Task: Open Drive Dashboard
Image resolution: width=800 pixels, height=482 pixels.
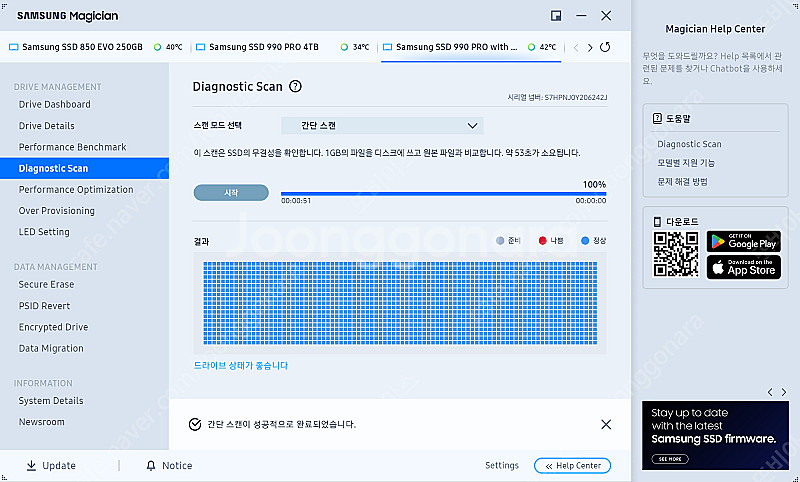Action: (x=55, y=105)
